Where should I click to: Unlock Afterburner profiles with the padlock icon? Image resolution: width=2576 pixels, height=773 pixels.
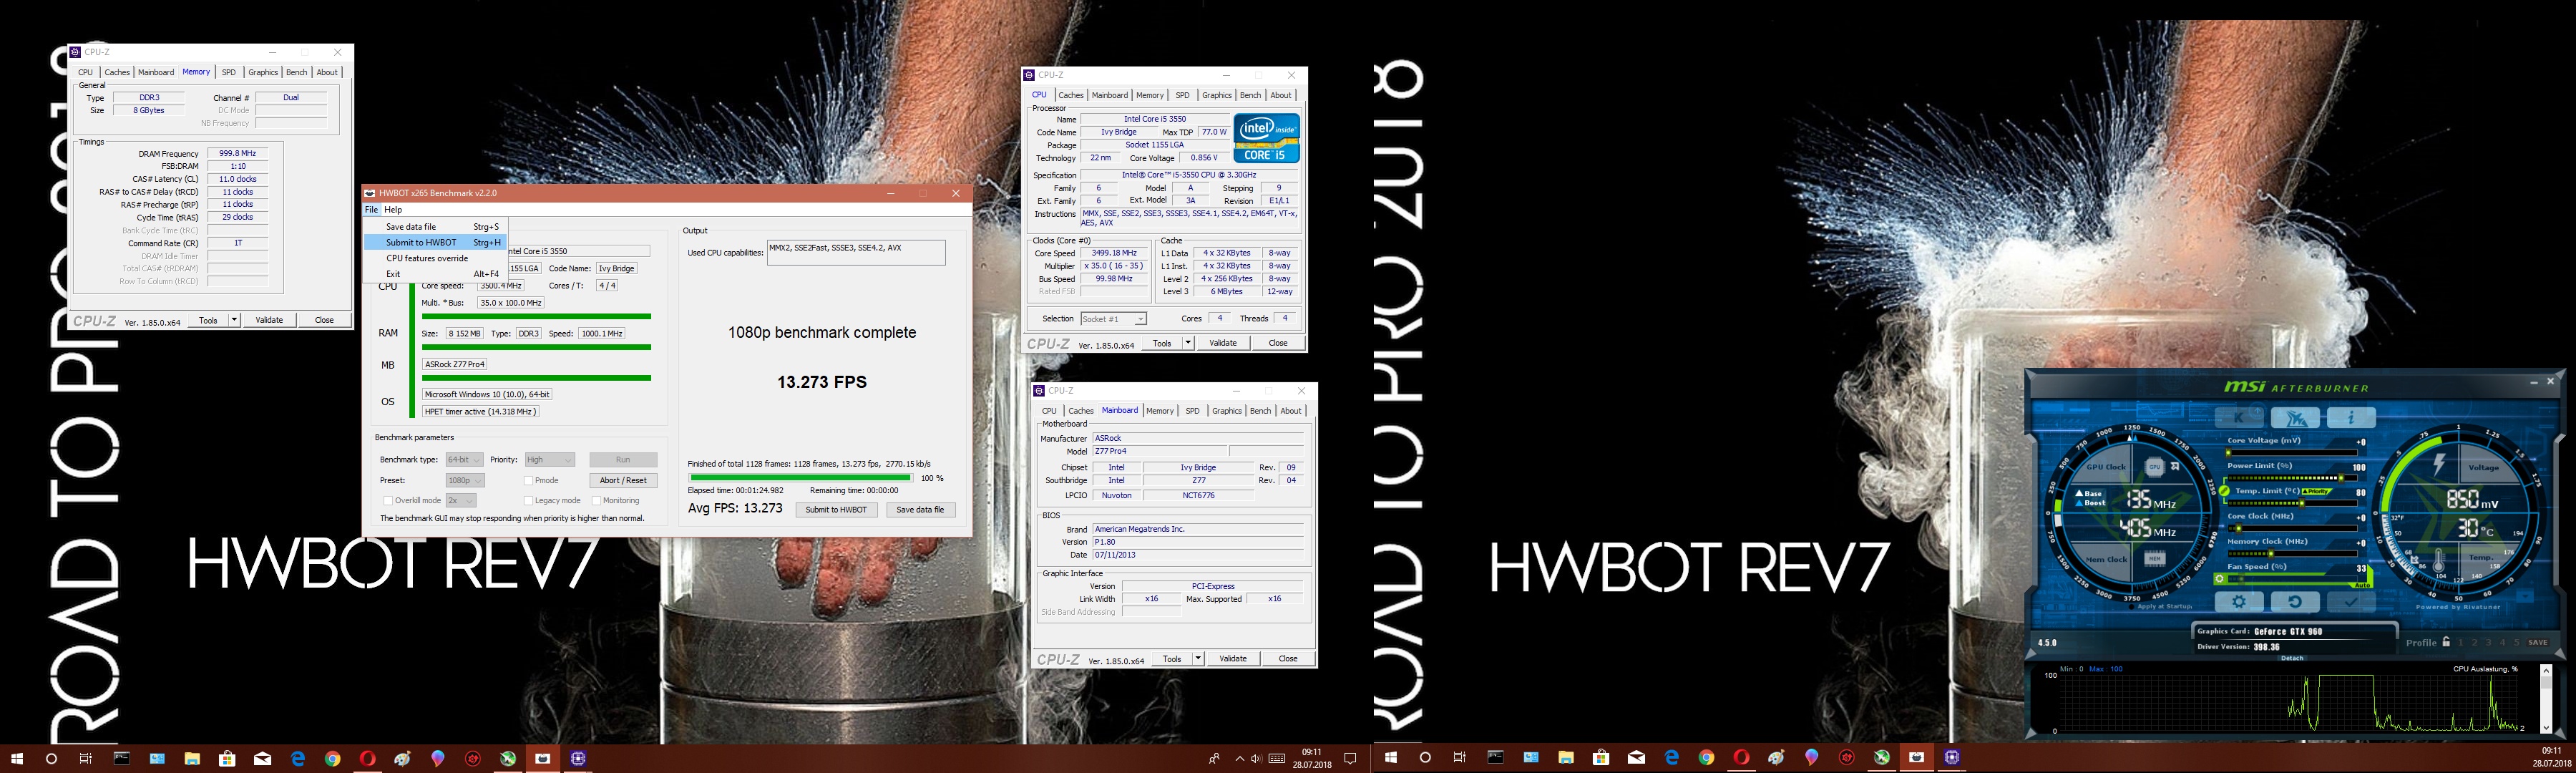[x=2446, y=642]
